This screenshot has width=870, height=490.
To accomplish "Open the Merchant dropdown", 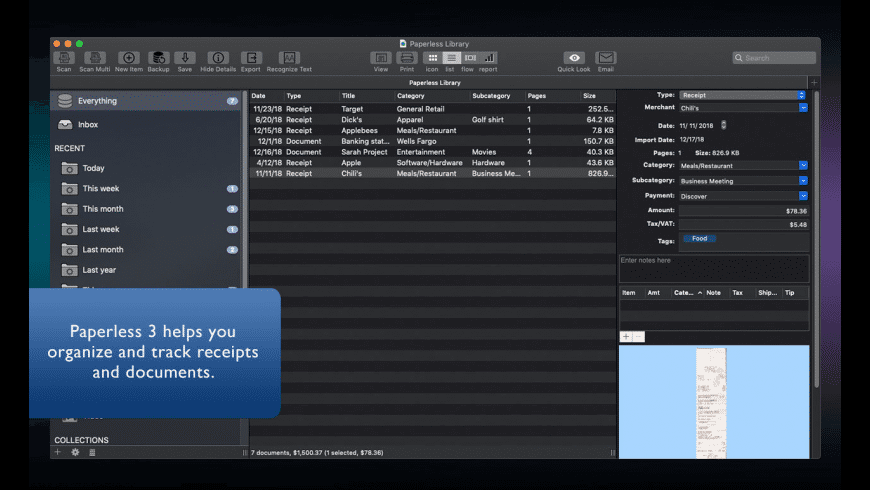I will [x=803, y=108].
